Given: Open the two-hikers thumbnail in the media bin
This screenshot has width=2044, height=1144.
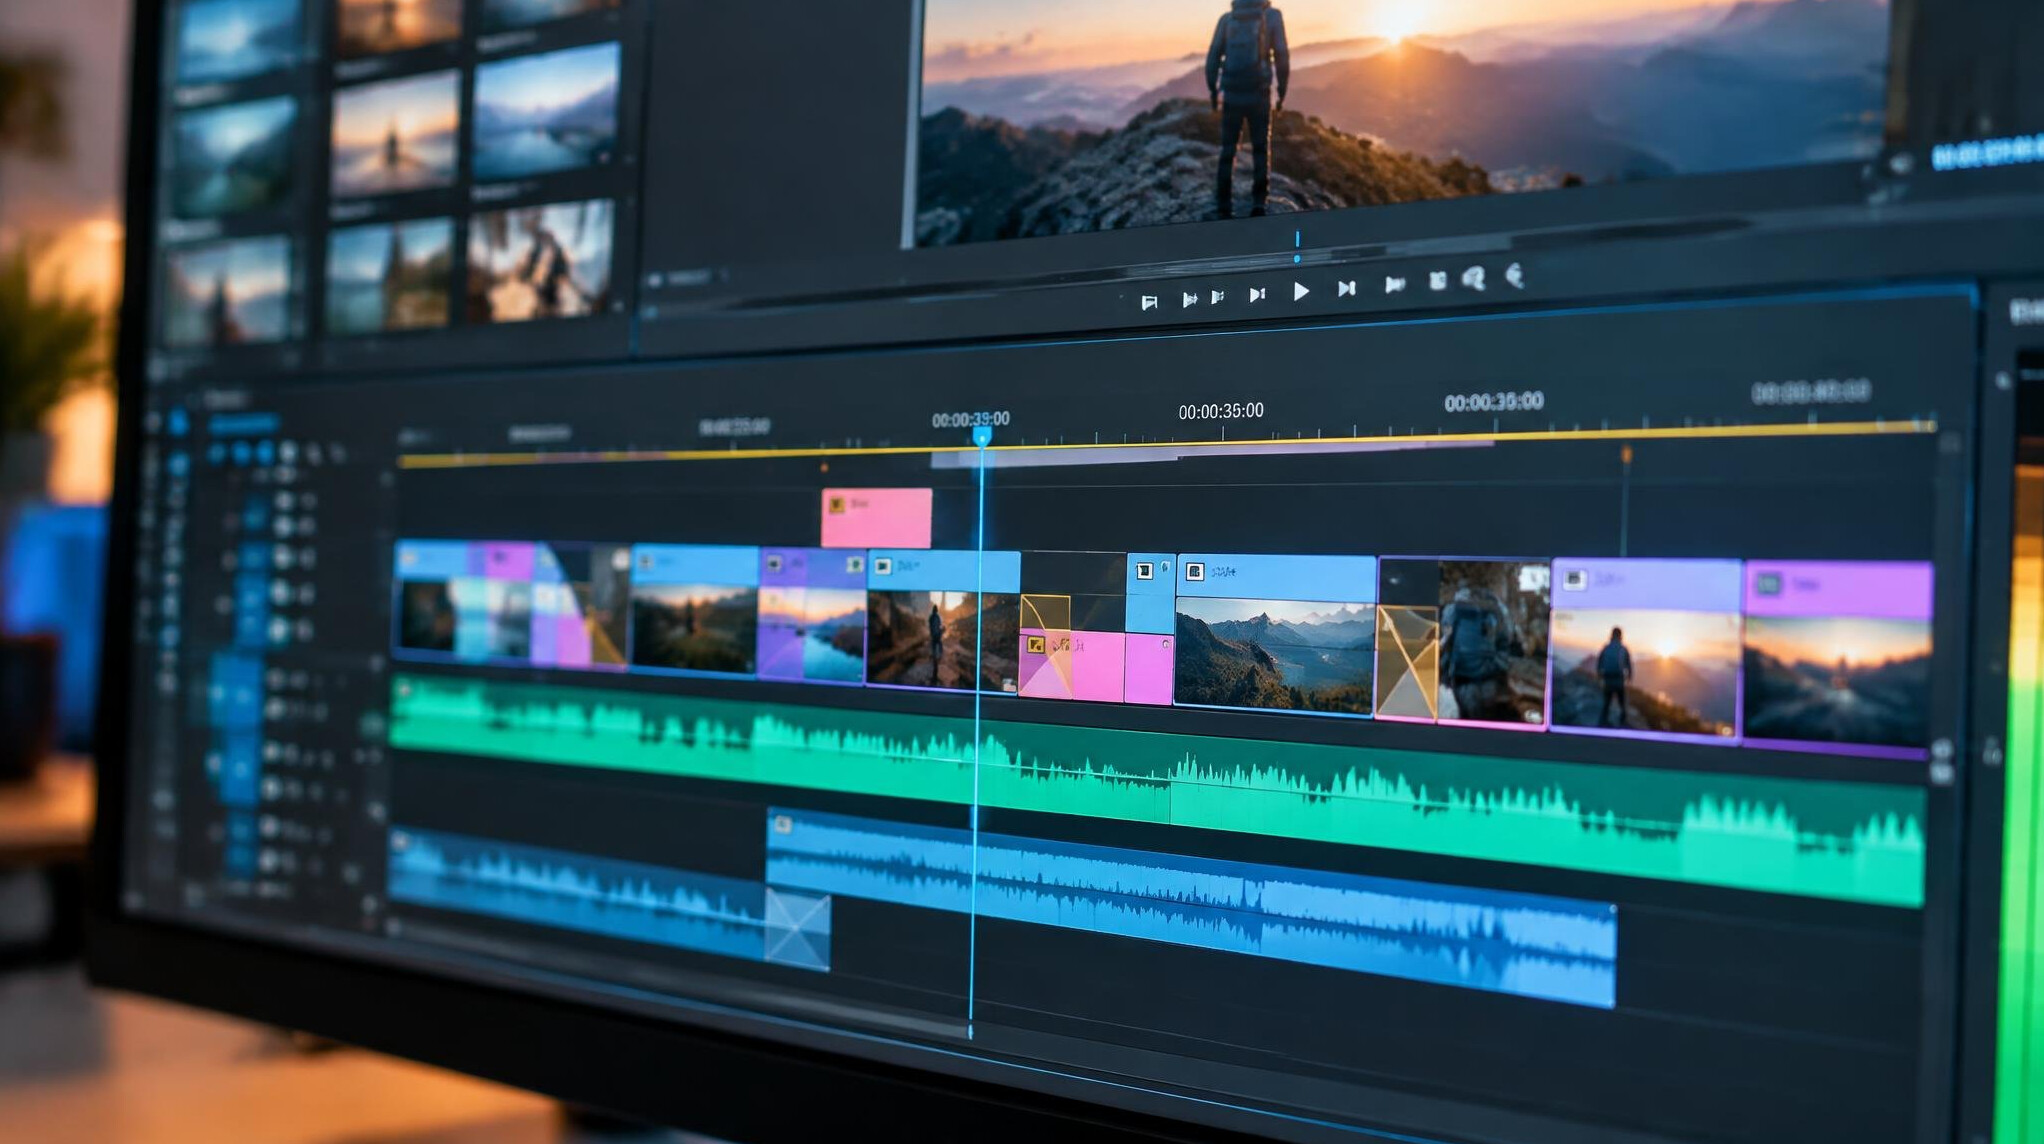Looking at the screenshot, I should [x=540, y=259].
